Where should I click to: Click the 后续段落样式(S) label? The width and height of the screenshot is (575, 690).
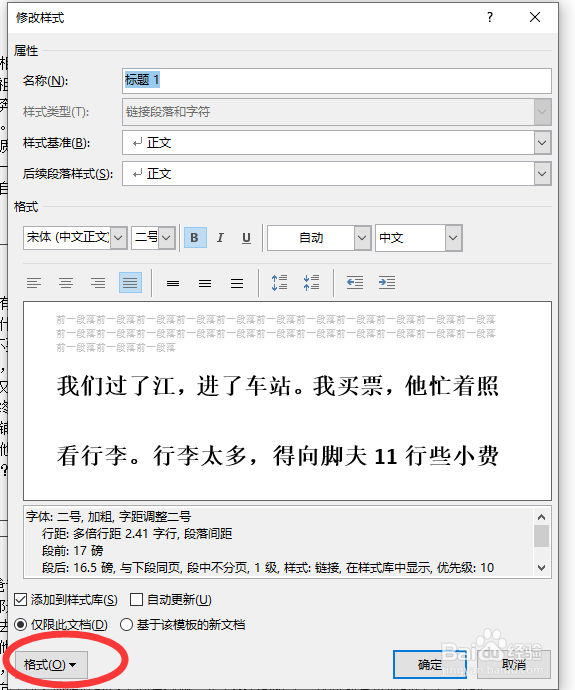tap(68, 174)
